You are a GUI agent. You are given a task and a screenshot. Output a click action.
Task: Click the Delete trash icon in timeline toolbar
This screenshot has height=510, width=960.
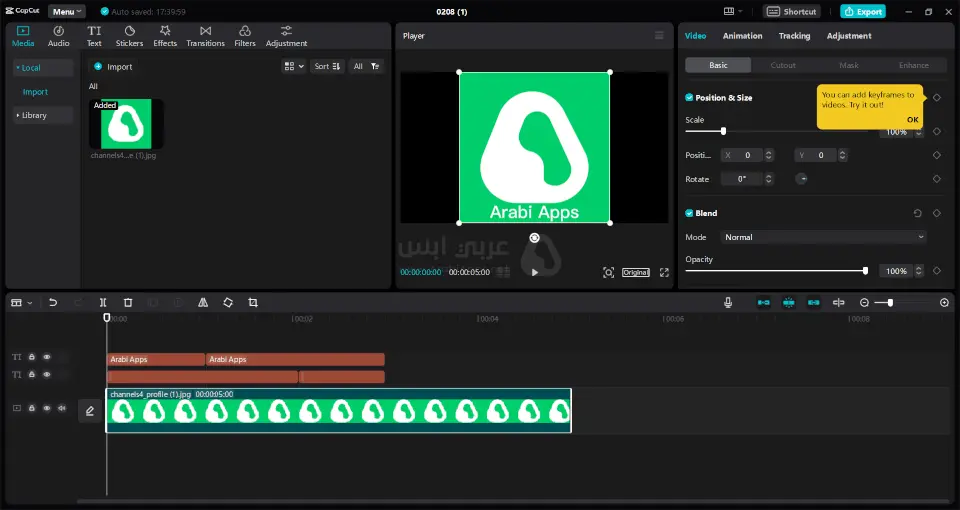[128, 302]
